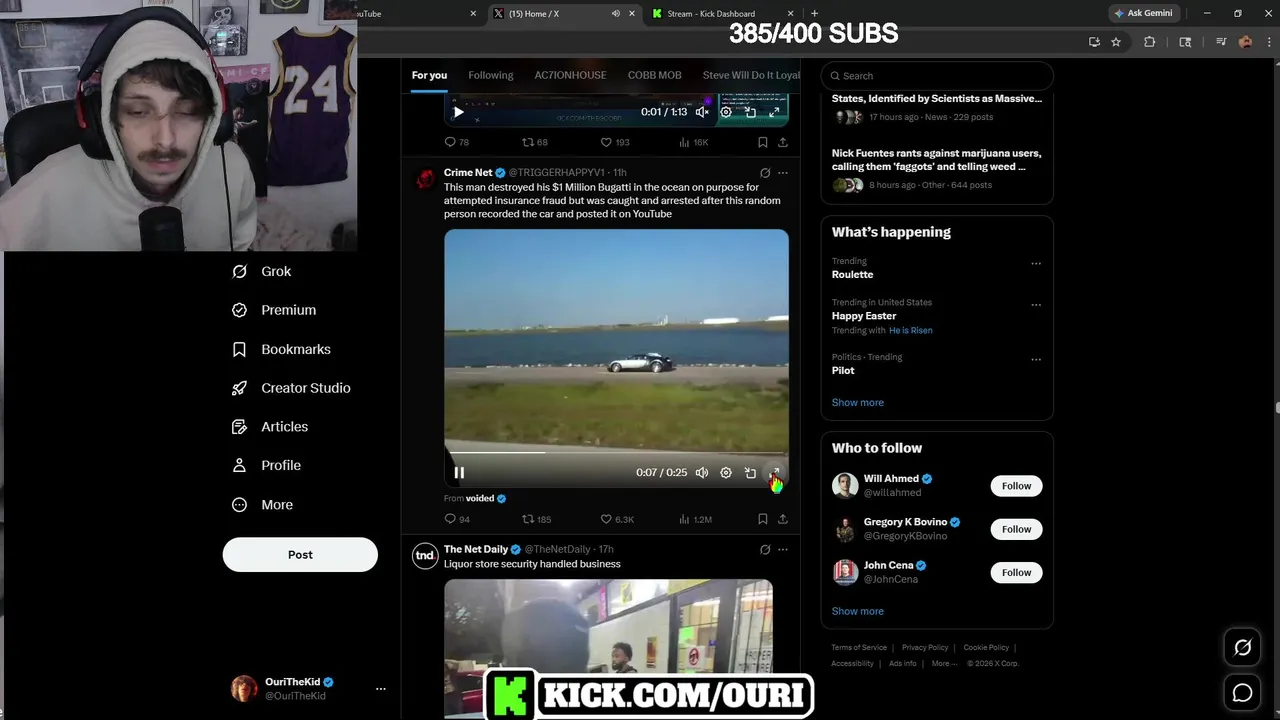1280x720 pixels.
Task: Open Creator Studio rocket item
Action: pyautogui.click(x=291, y=388)
